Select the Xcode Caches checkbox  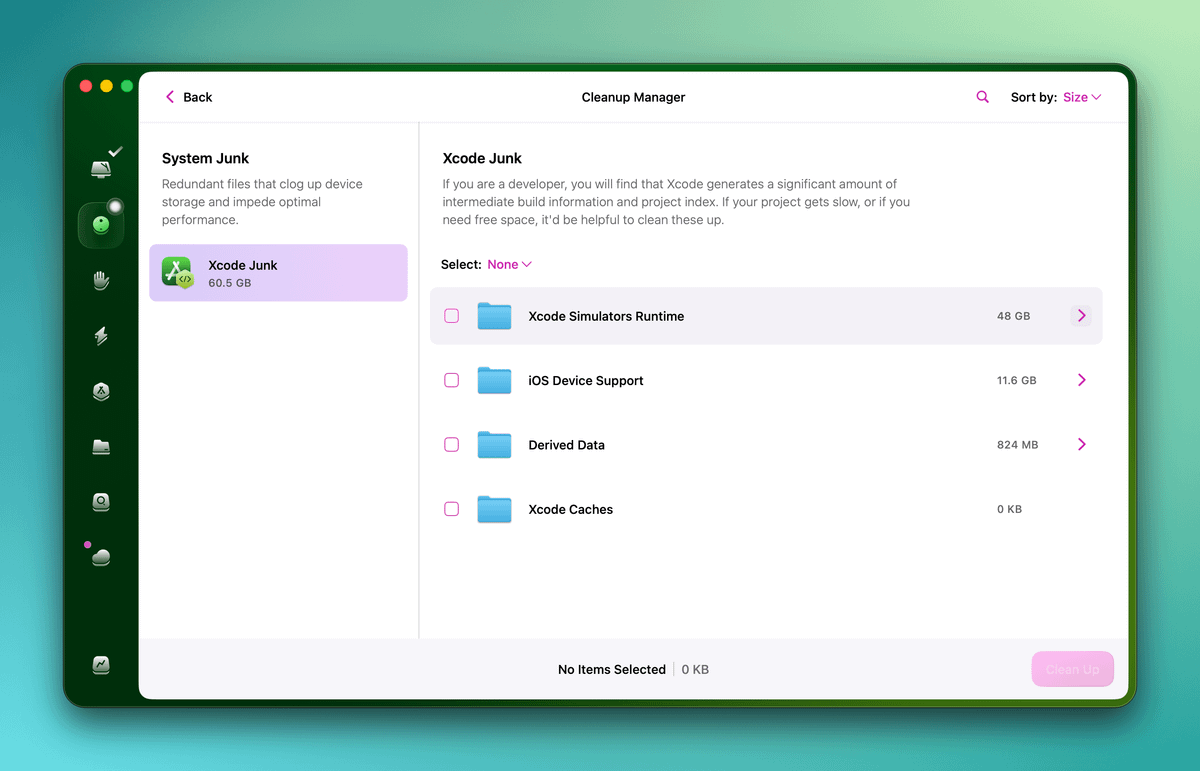[452, 509]
